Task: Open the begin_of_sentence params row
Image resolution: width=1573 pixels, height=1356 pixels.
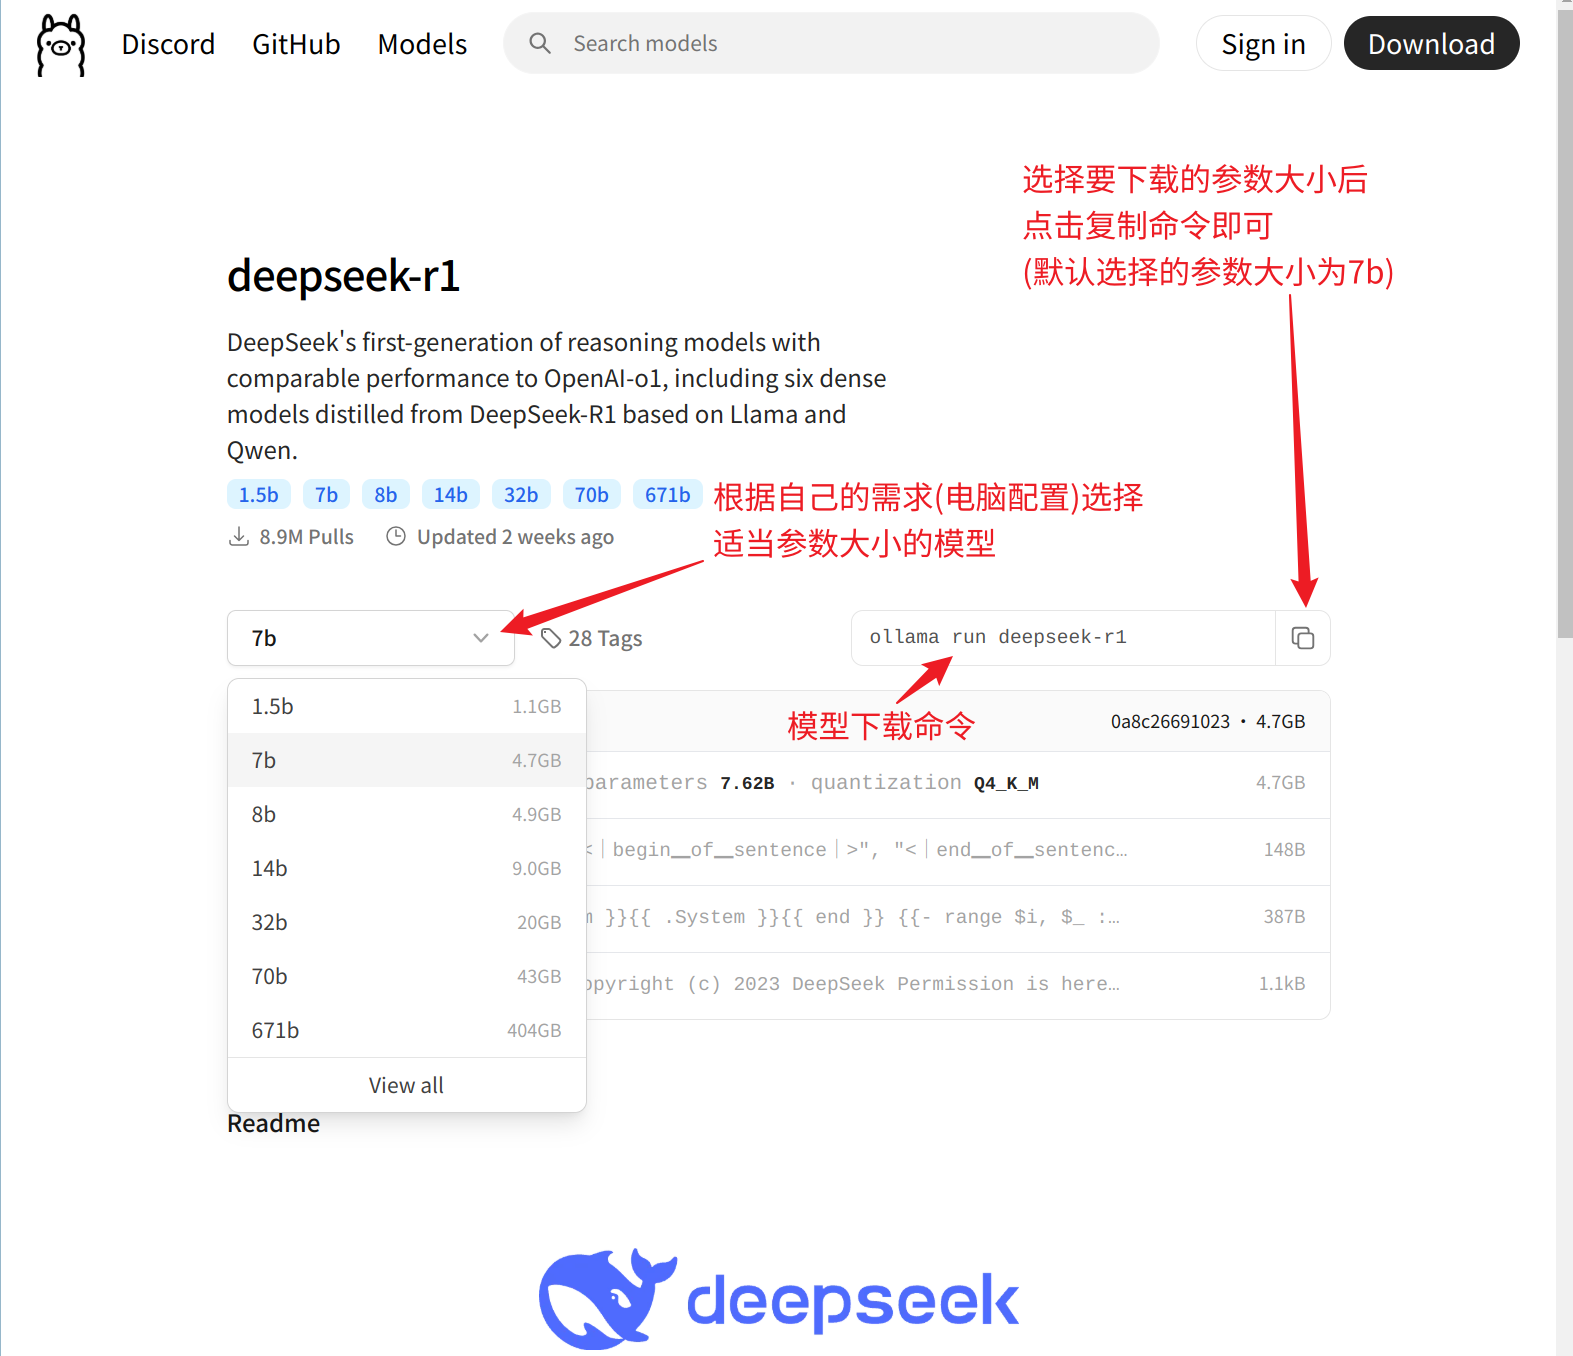Action: 958,851
